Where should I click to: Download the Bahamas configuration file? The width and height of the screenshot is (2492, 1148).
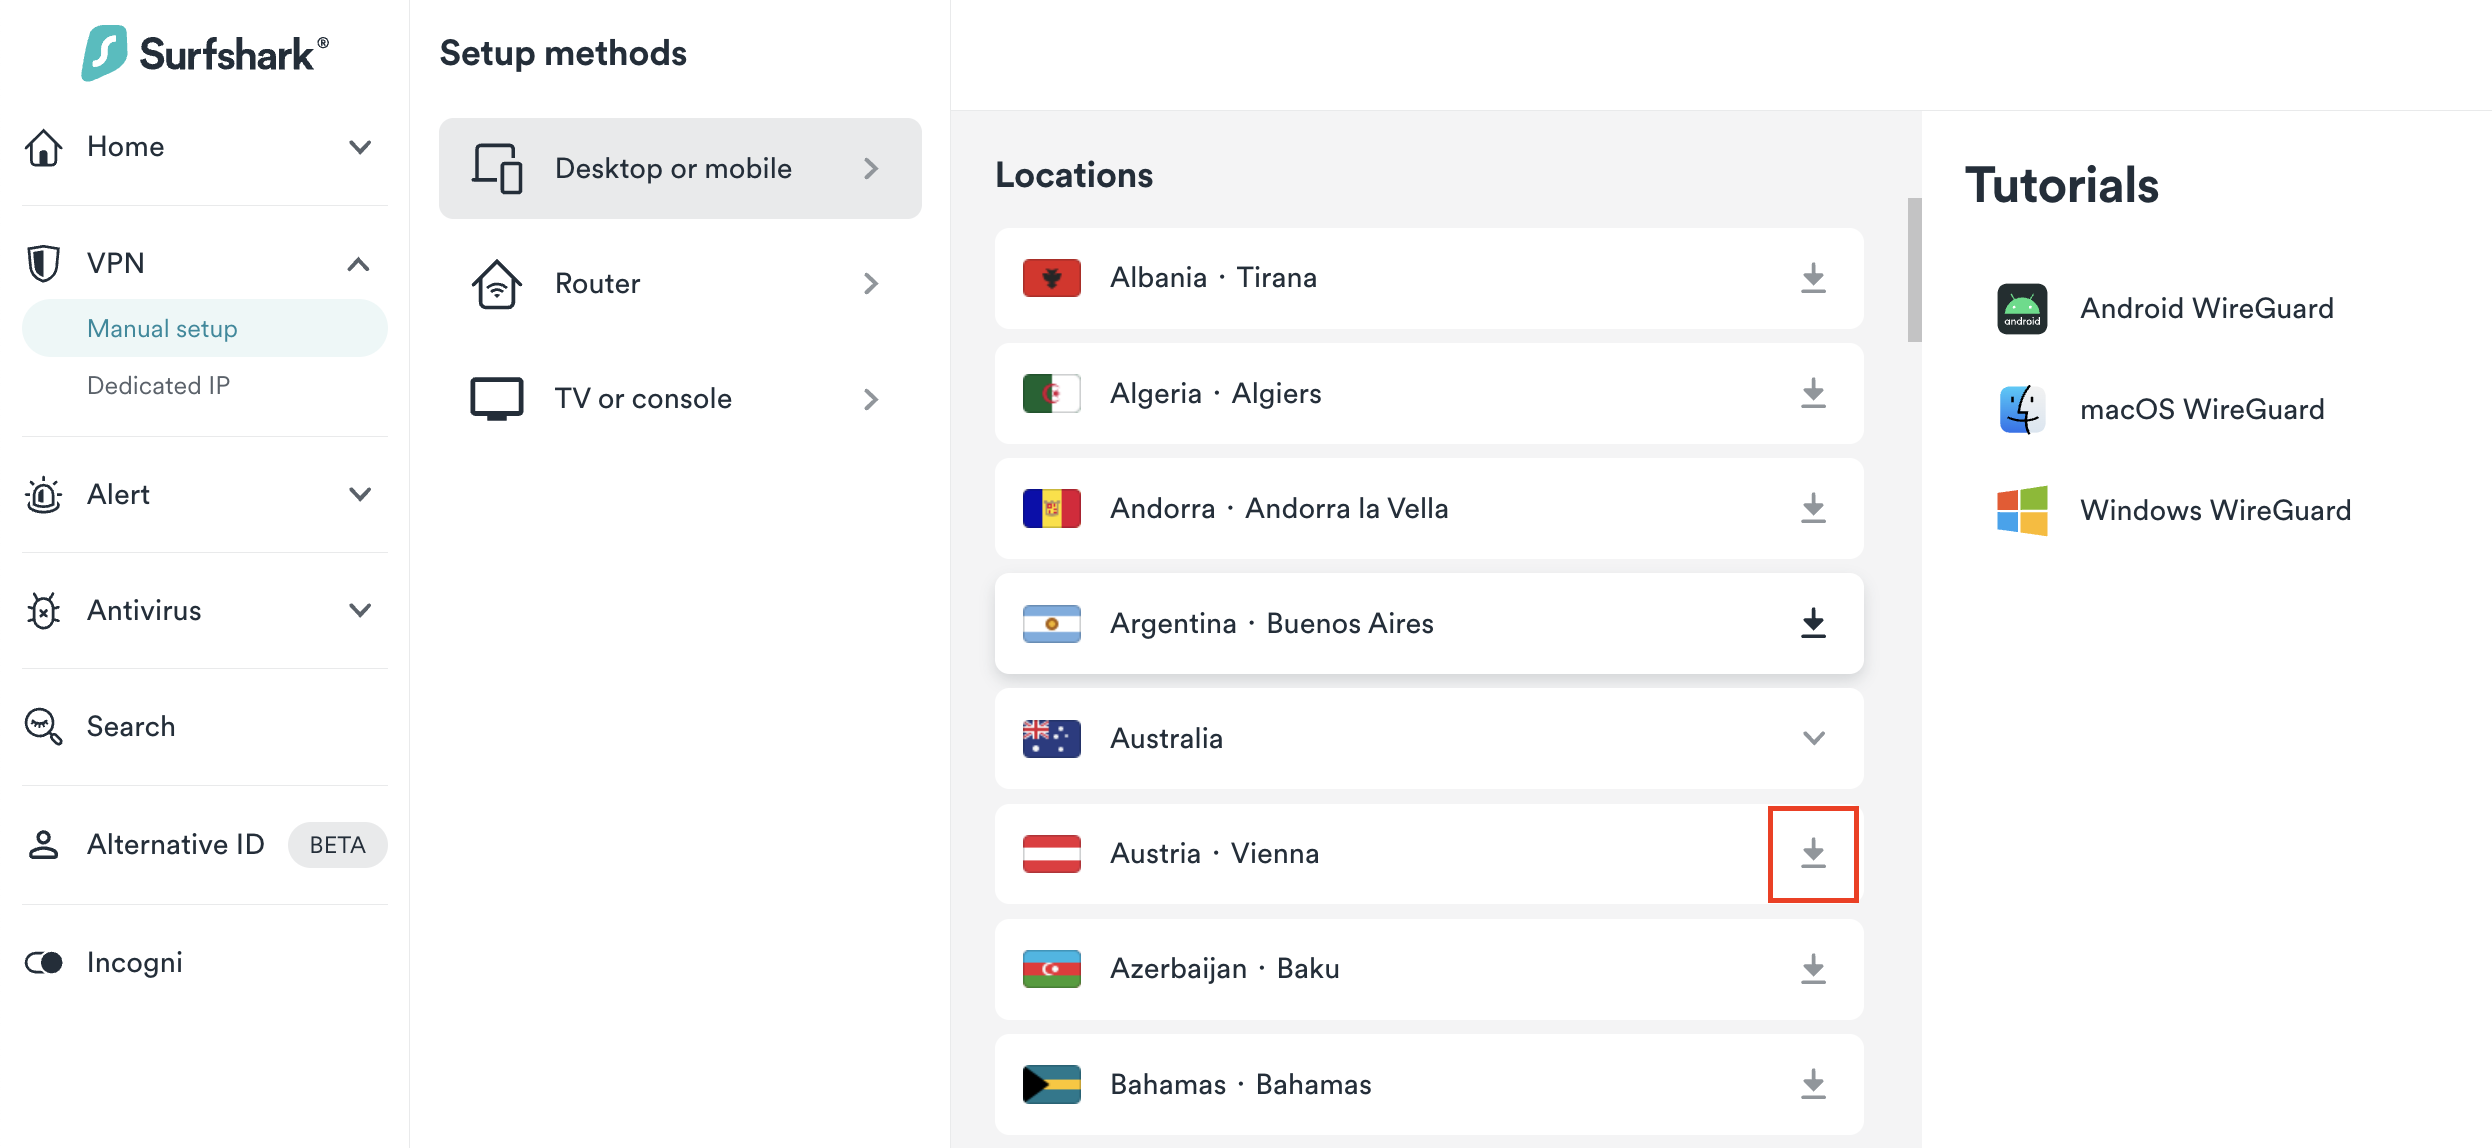pyautogui.click(x=1813, y=1084)
